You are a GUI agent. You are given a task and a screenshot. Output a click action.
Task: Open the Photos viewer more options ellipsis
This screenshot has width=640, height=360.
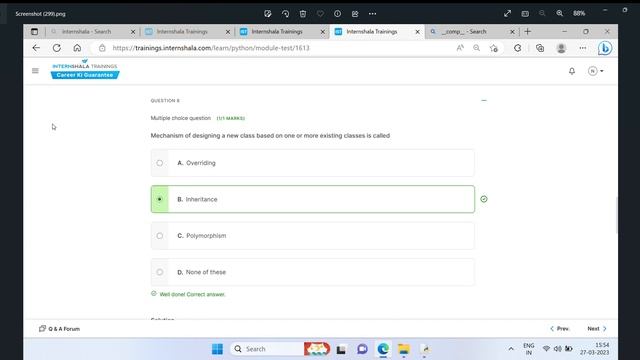click(372, 13)
